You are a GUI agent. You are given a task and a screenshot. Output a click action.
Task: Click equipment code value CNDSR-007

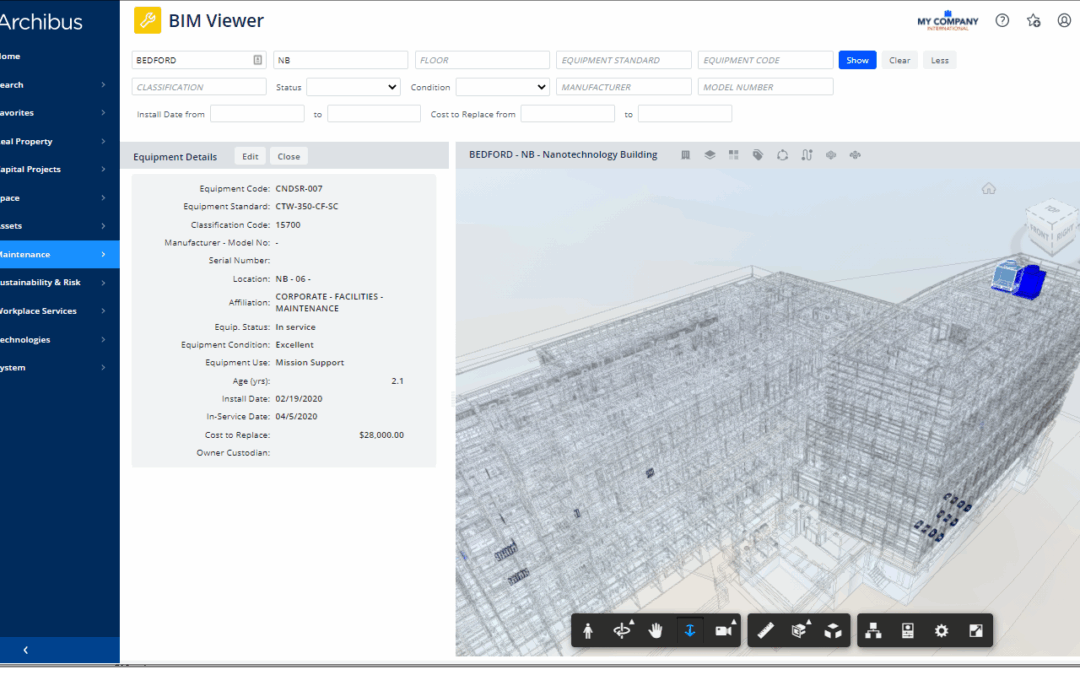(x=299, y=189)
